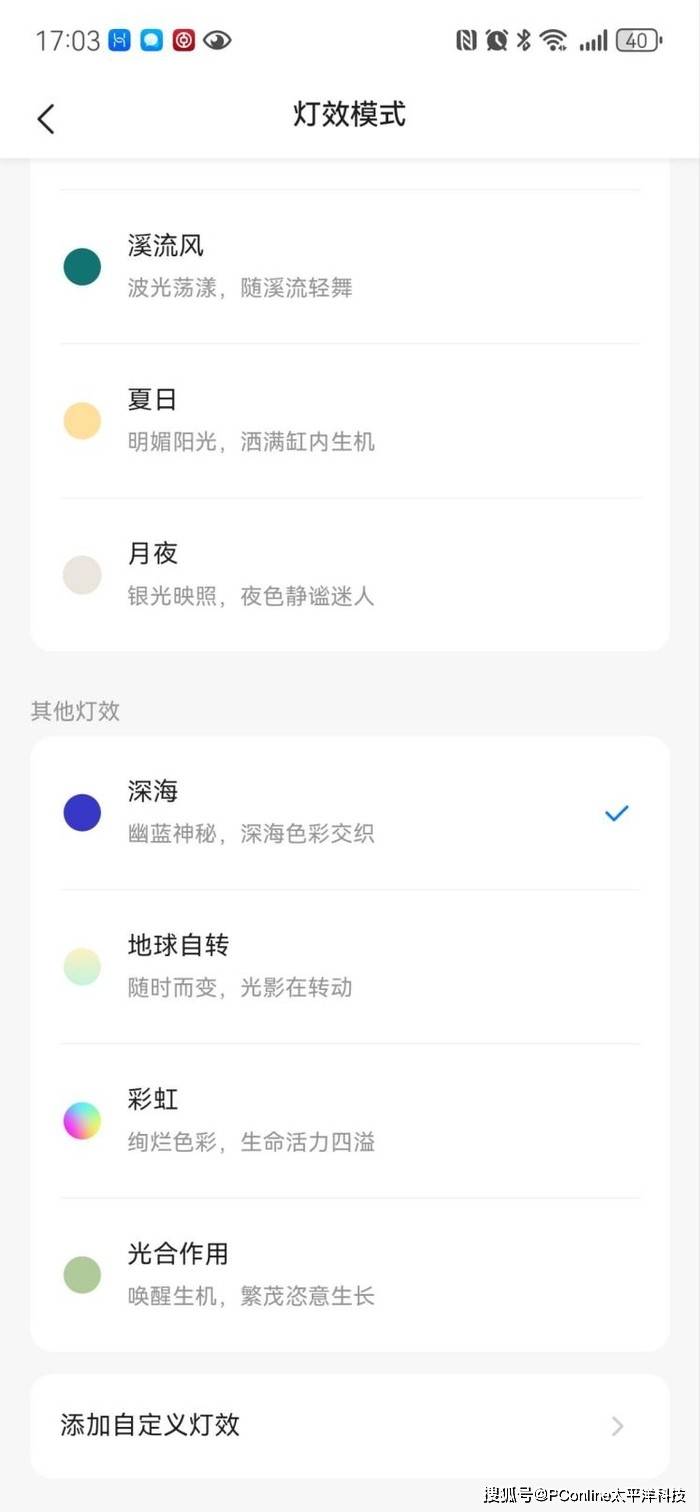This screenshot has width=700, height=1512.
Task: Tap the green 光合作用 circle icon
Action: [x=82, y=1275]
